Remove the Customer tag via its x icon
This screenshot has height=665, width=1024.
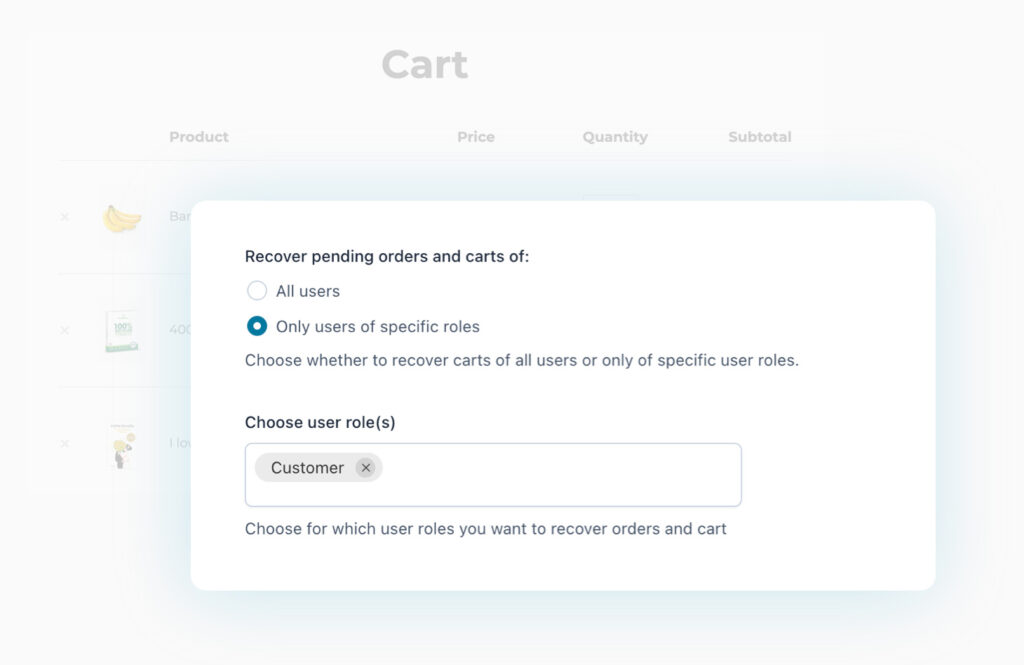[366, 467]
